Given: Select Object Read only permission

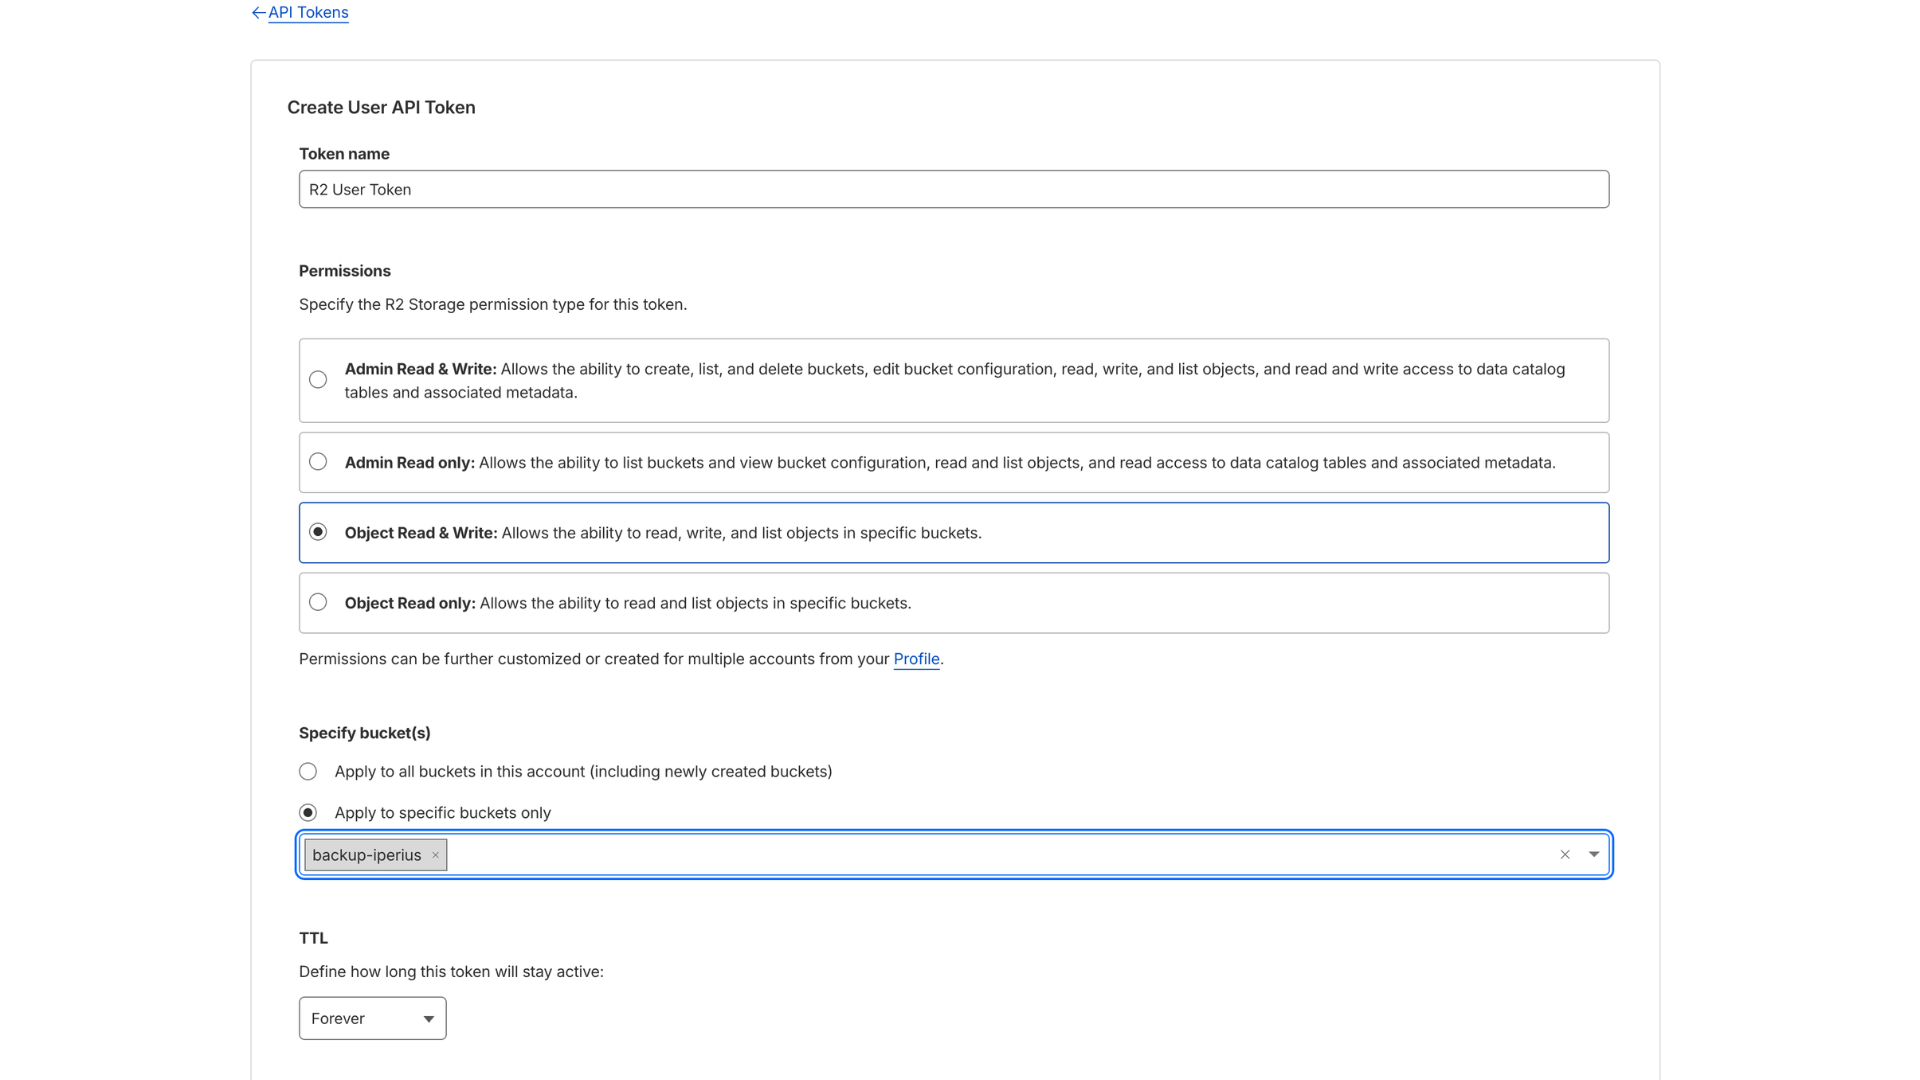Looking at the screenshot, I should coord(318,602).
